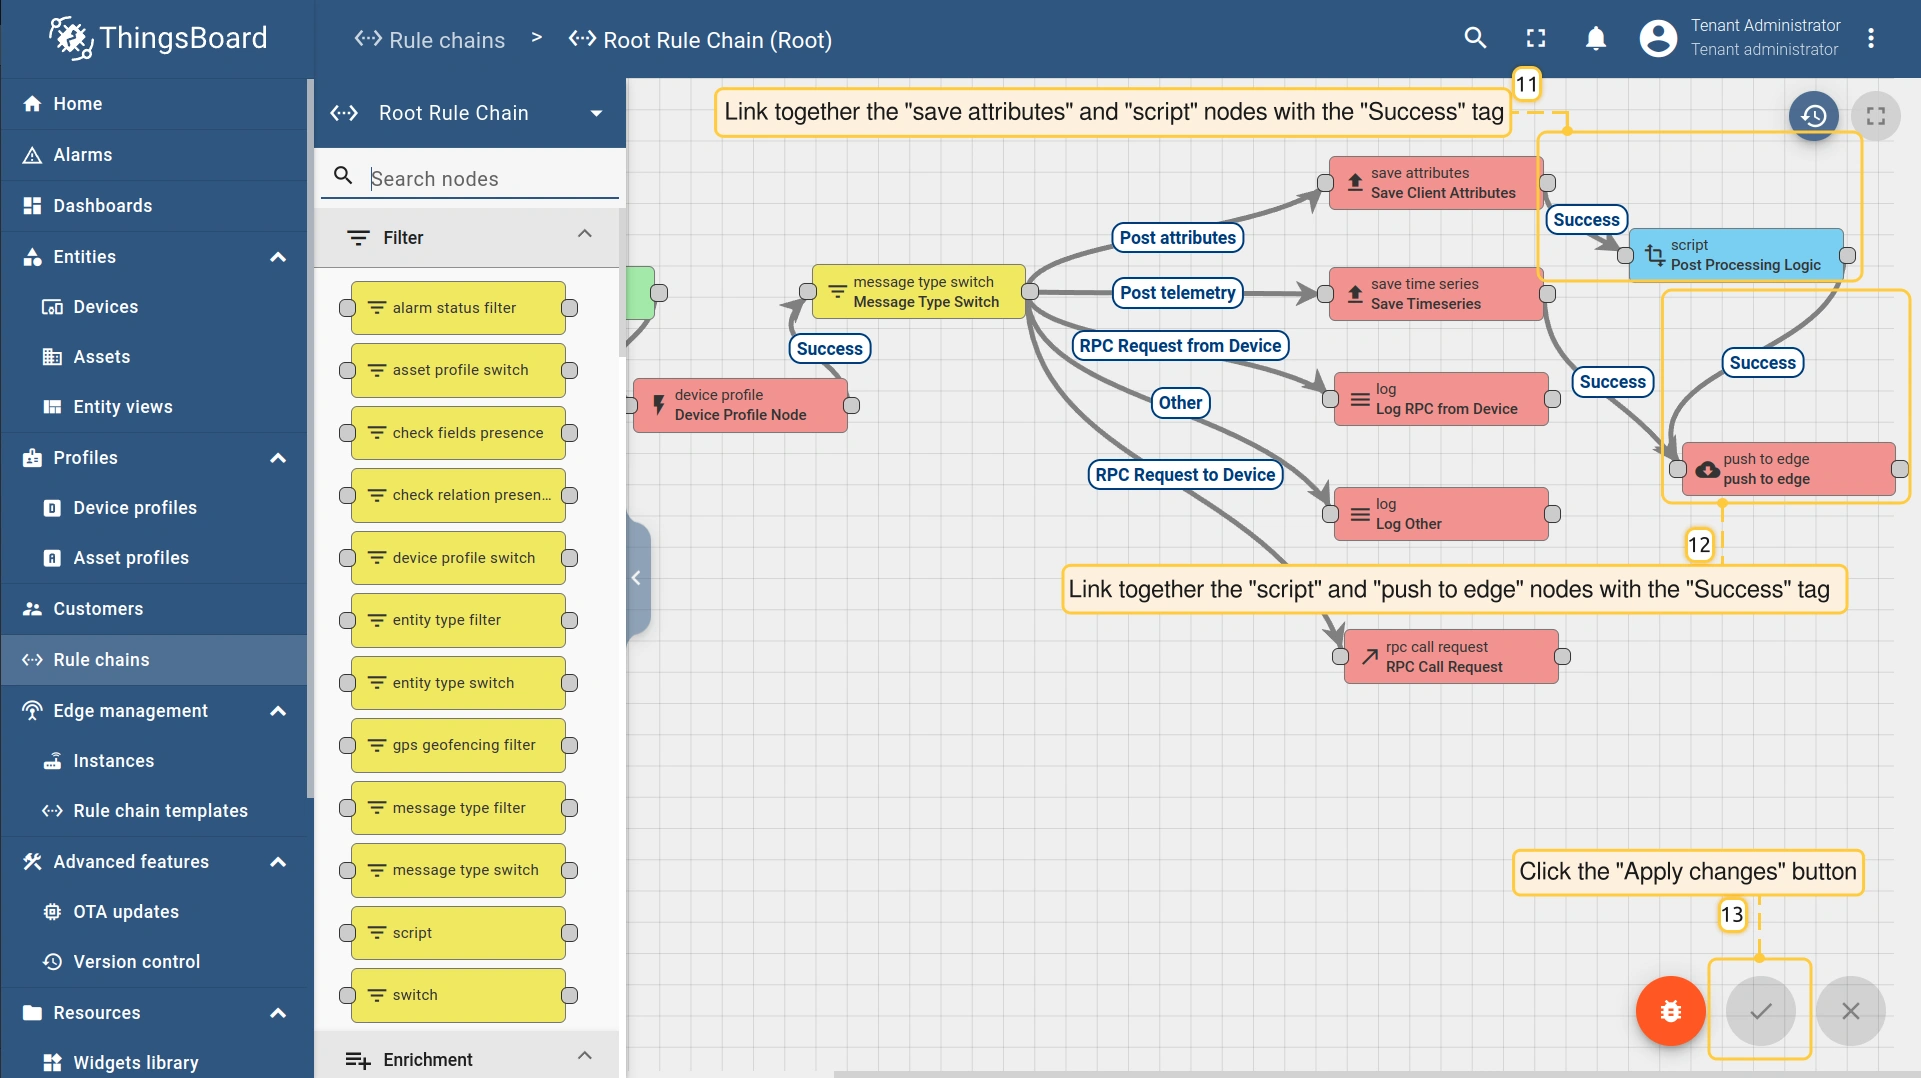1921x1078 pixels.
Task: Collapse the Entities menu group
Action: point(278,257)
